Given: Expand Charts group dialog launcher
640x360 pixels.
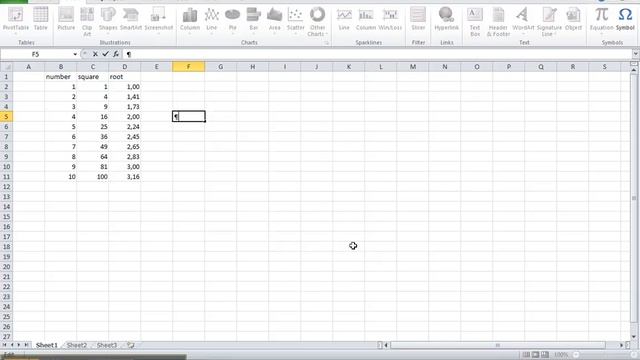Looking at the screenshot, I should [327, 42].
